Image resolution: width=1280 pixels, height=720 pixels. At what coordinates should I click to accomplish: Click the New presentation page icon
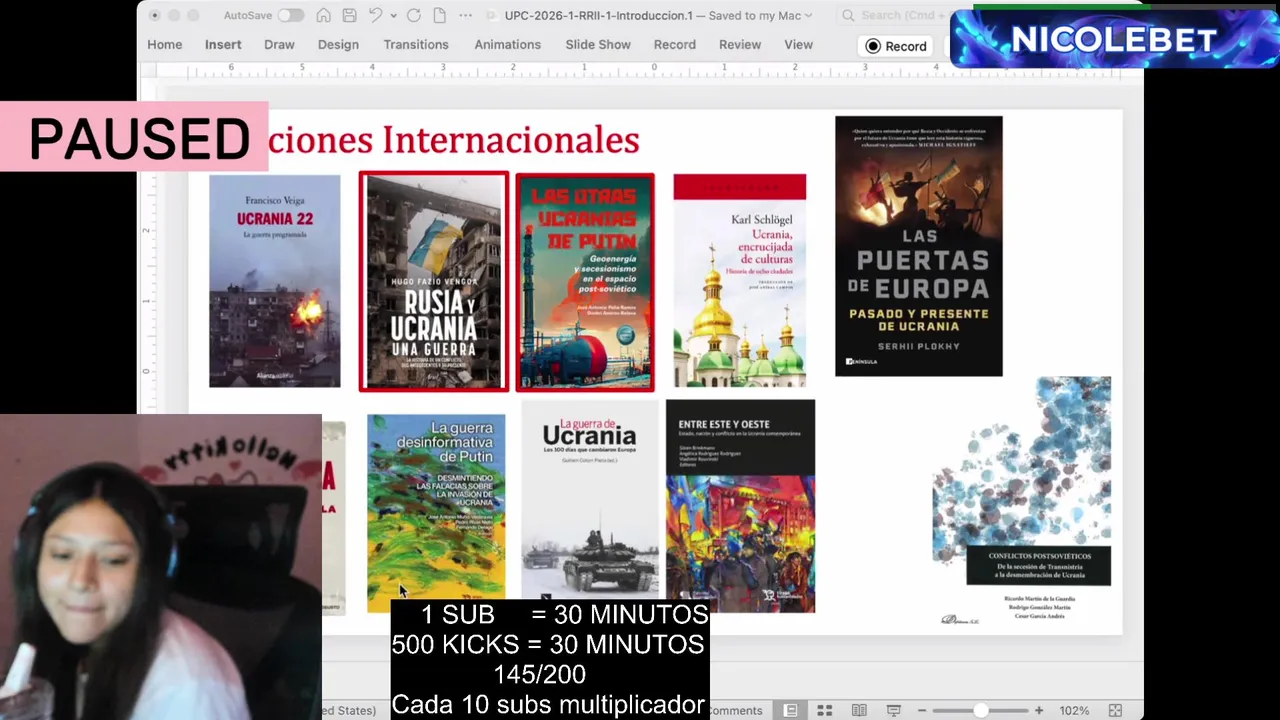(x=440, y=15)
